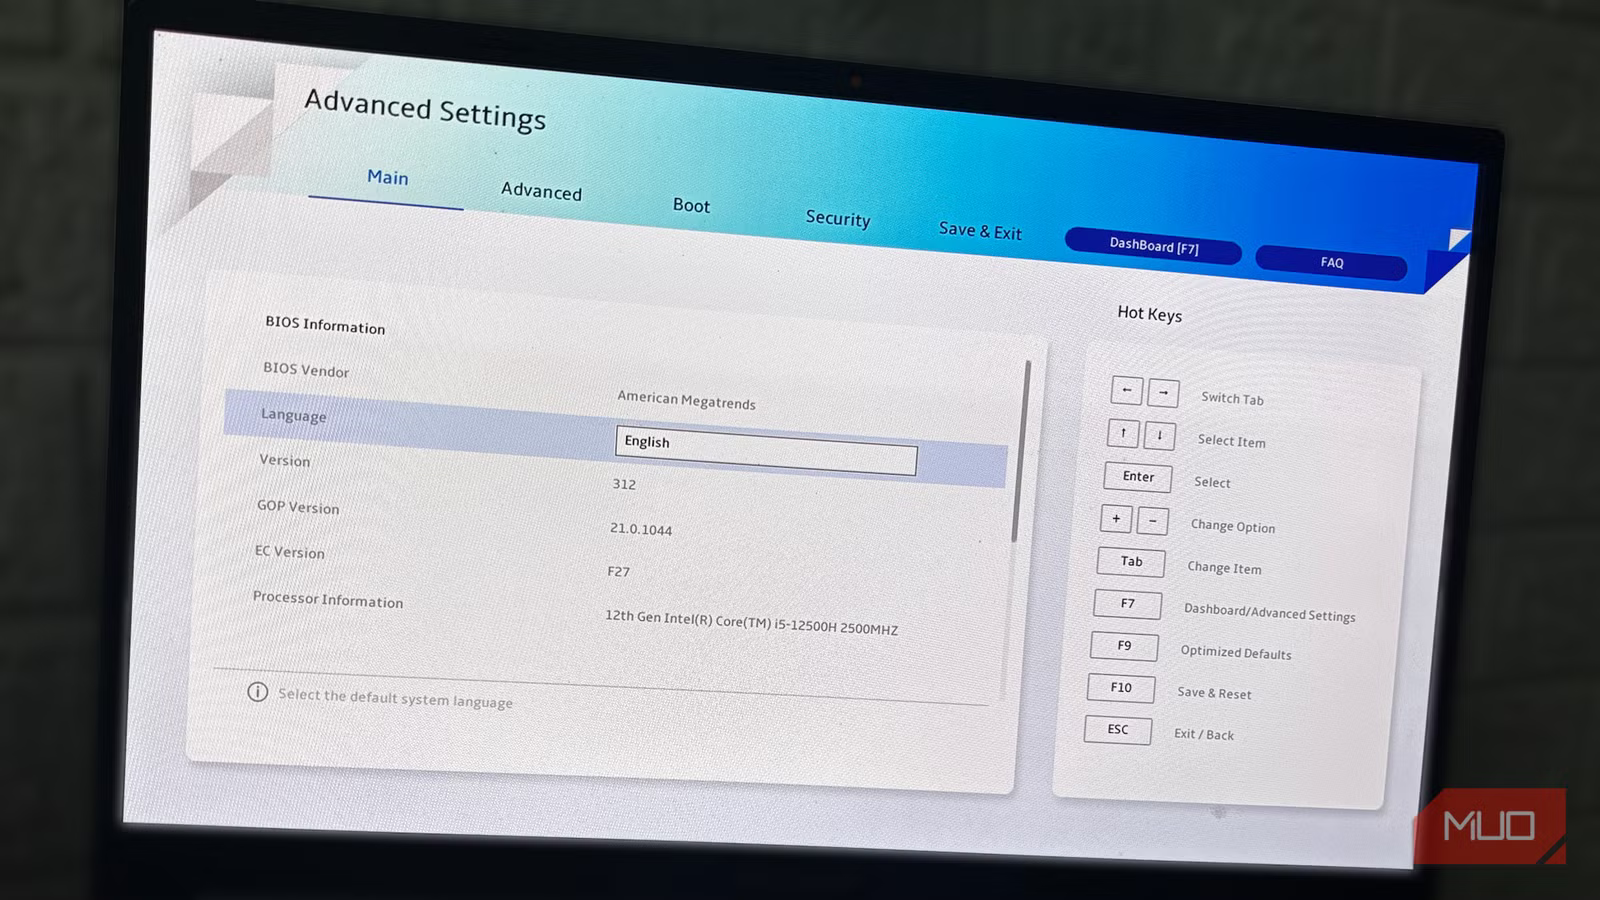Open the Save & Exit tab

[980, 231]
